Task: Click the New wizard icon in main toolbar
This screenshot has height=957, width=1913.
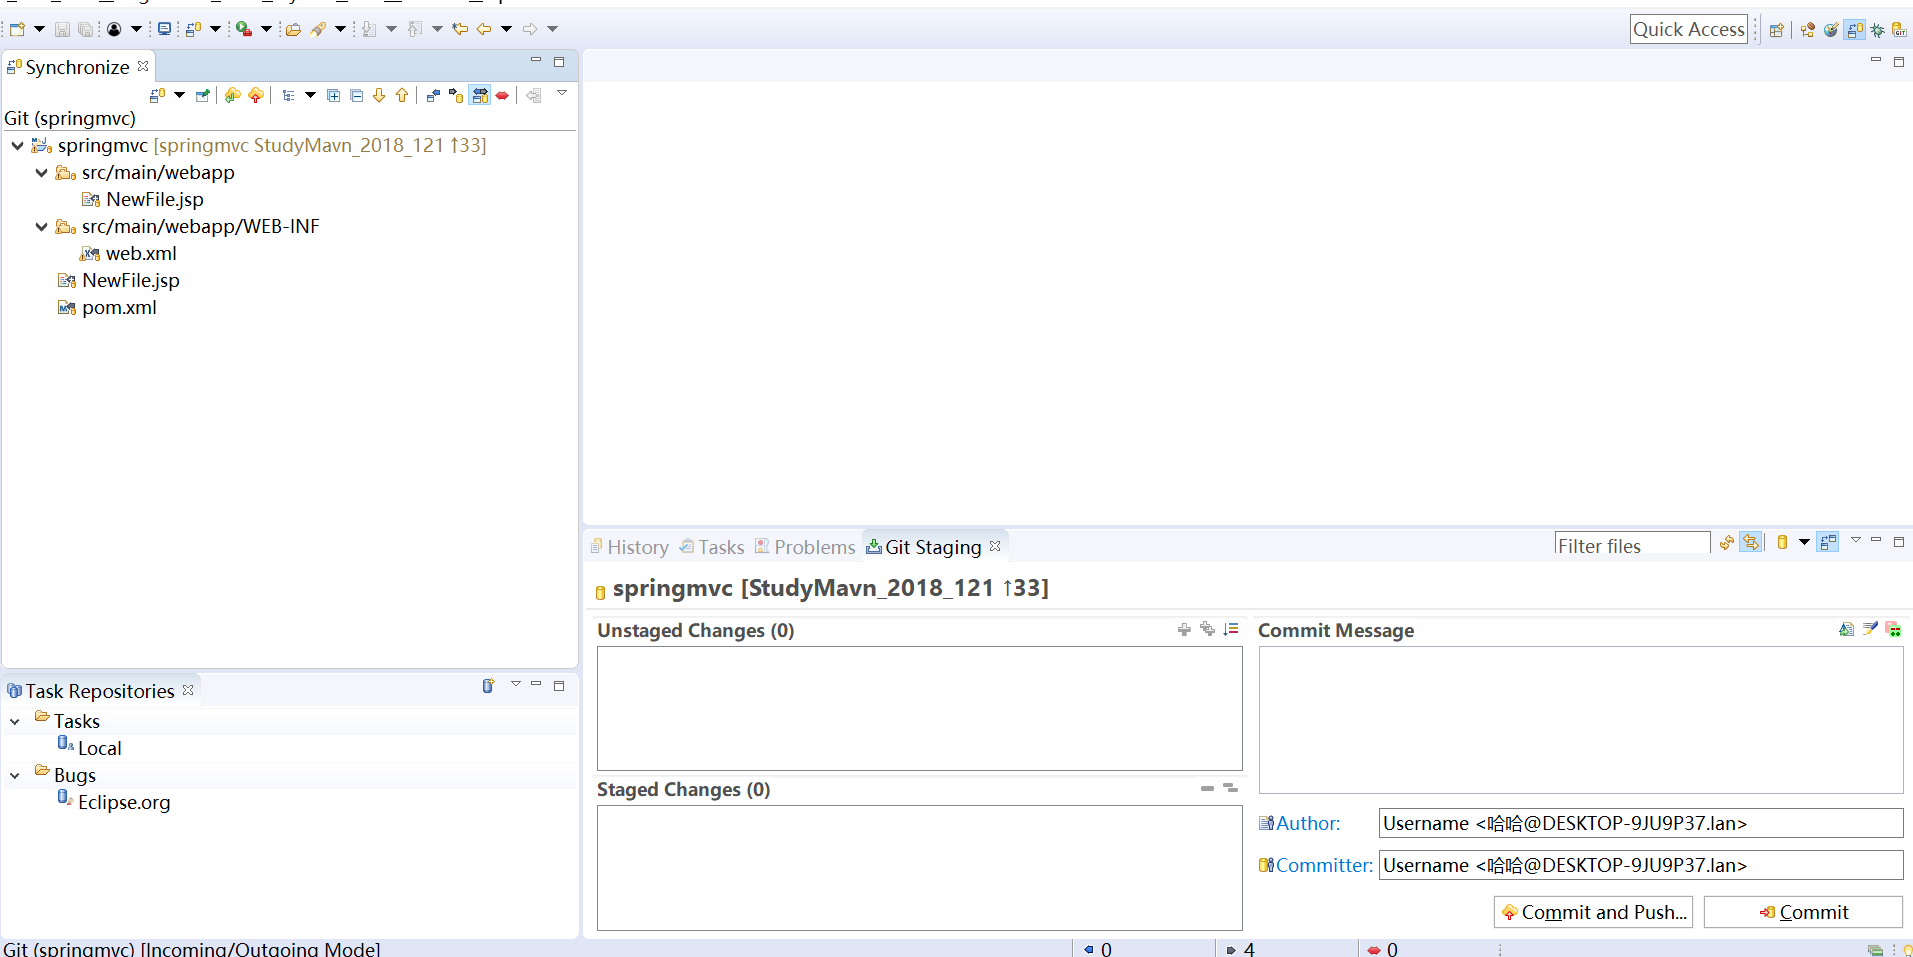Action: coord(17,29)
